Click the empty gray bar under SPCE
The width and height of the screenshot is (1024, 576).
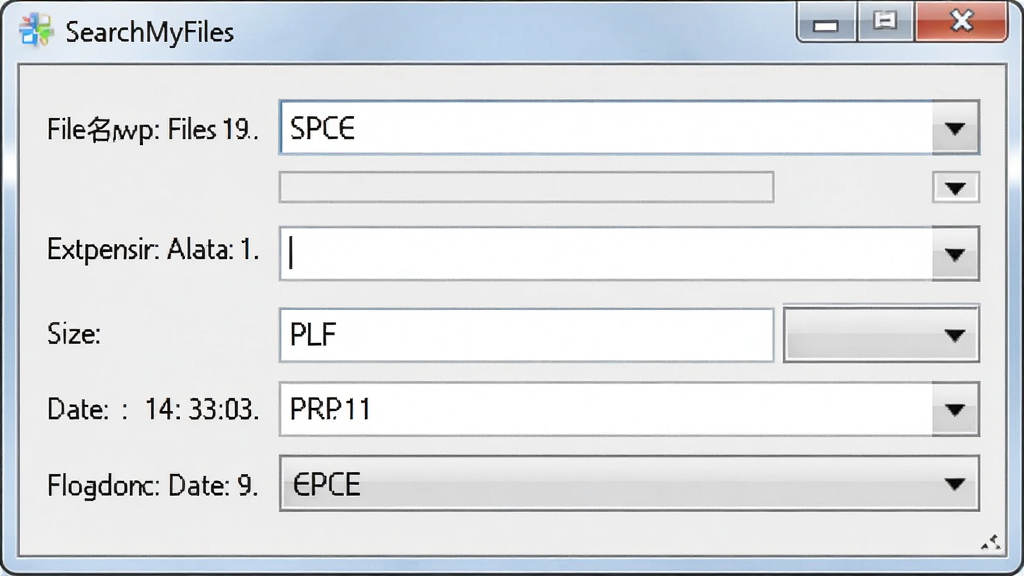click(x=526, y=187)
